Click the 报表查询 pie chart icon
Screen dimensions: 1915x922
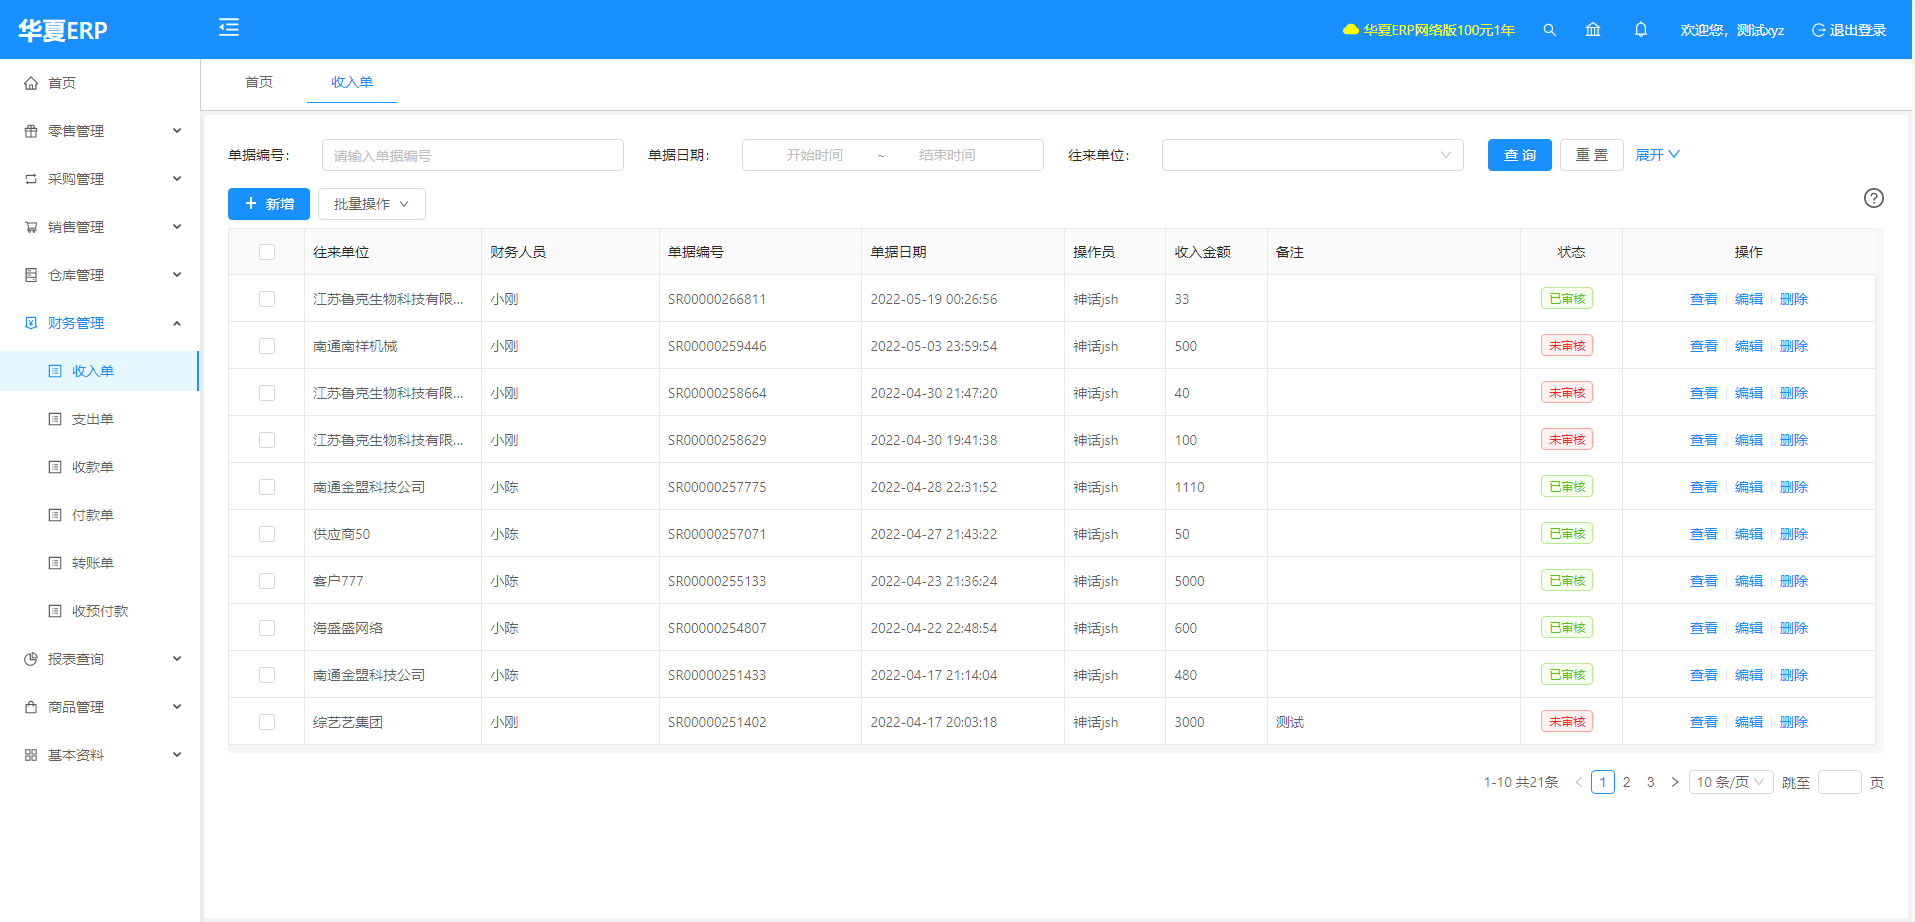pos(31,659)
